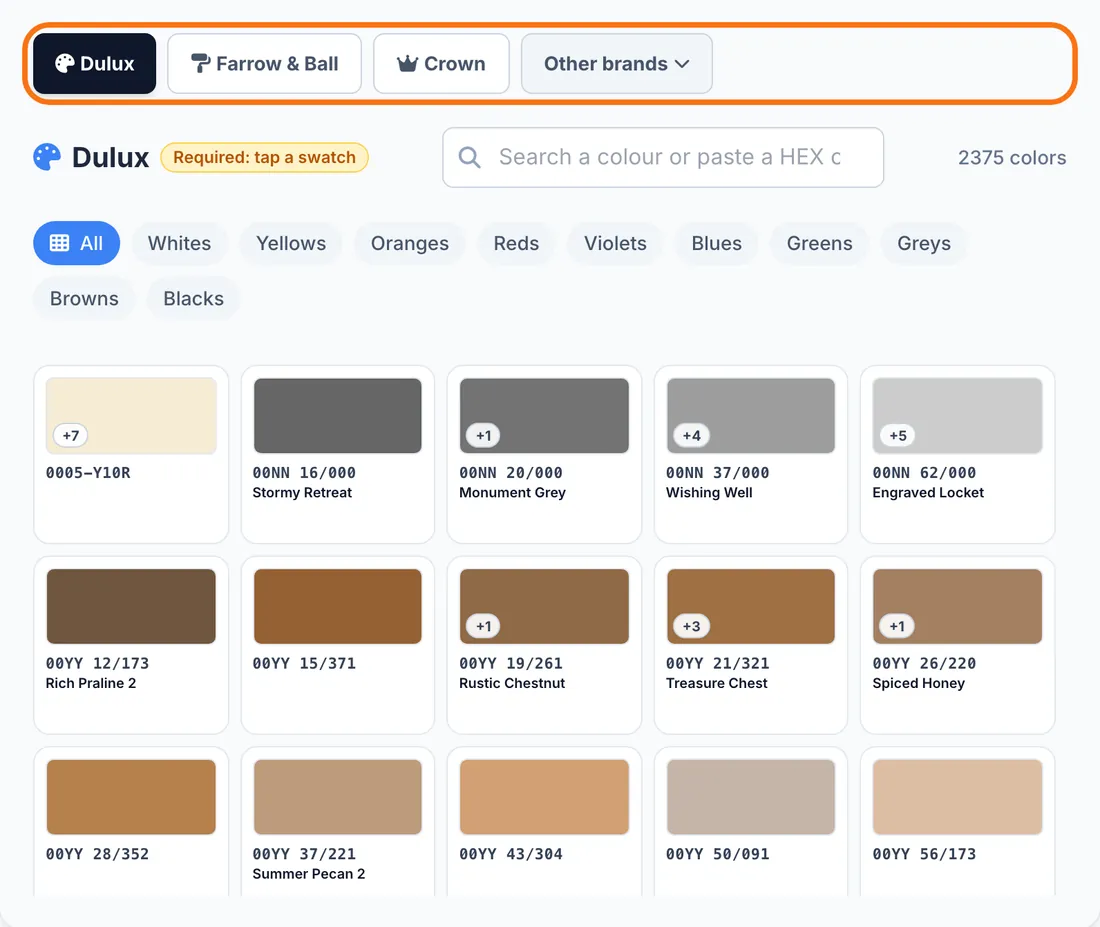Filter by Blues
This screenshot has width=1100, height=927.
pyautogui.click(x=716, y=244)
